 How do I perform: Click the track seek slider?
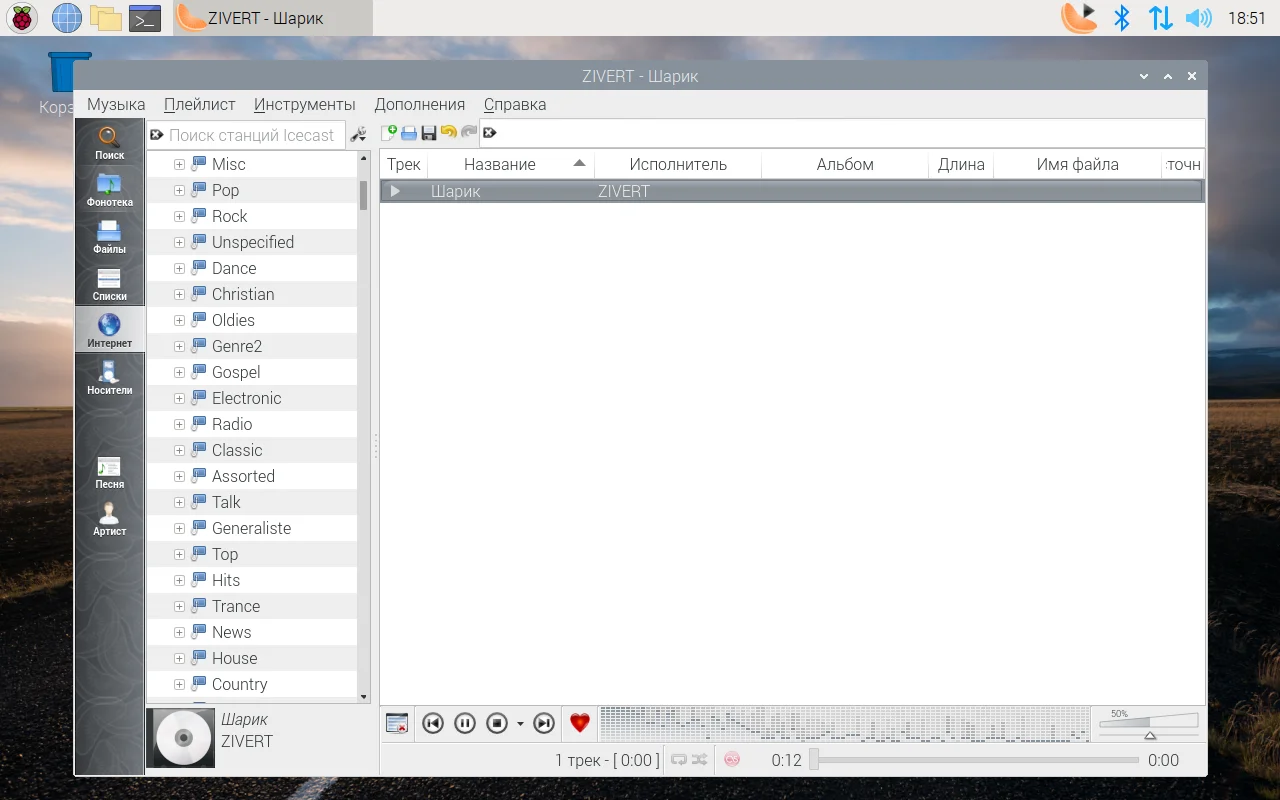(x=976, y=760)
